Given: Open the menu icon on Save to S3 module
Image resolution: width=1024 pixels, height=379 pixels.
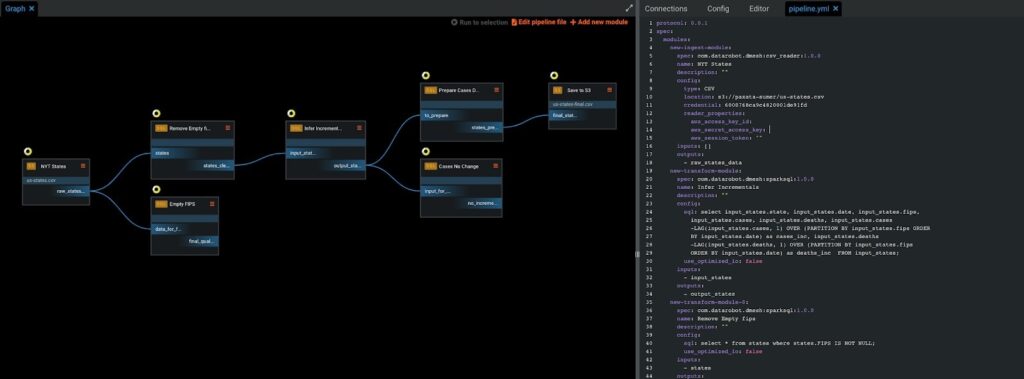Looking at the screenshot, I should (609, 90).
